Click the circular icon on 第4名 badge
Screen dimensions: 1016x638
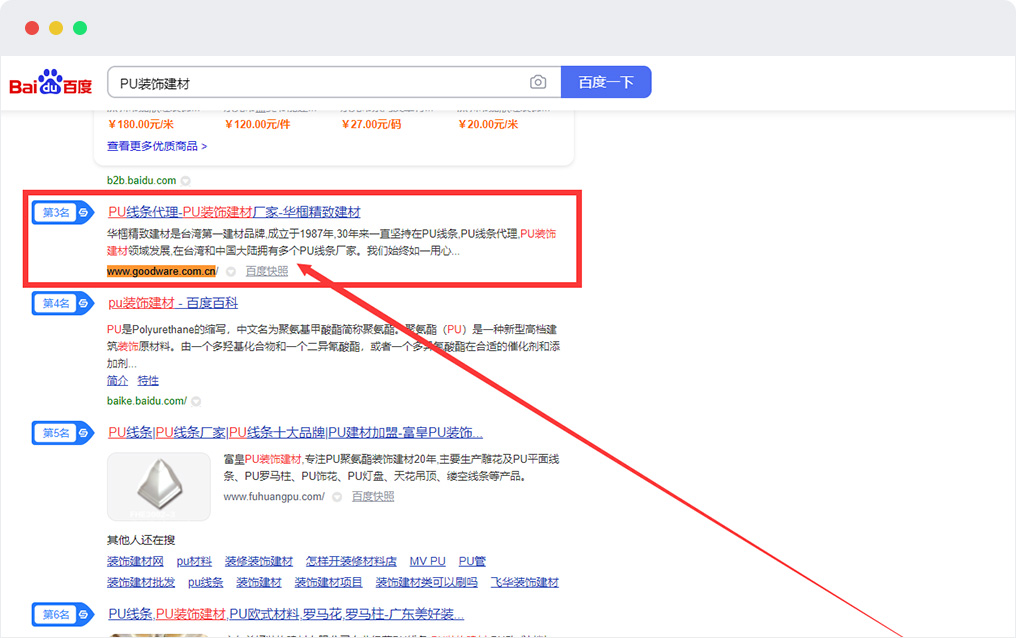pyautogui.click(x=84, y=303)
